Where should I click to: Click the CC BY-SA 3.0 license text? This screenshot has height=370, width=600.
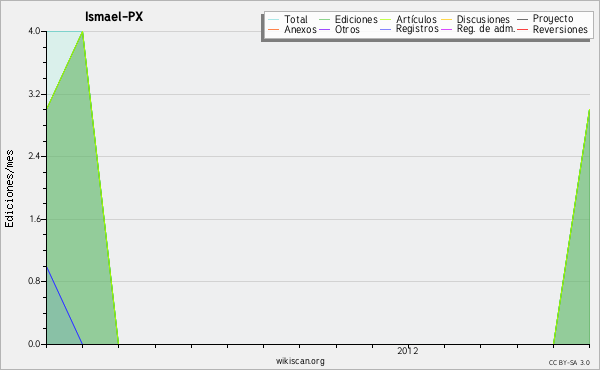click(569, 363)
